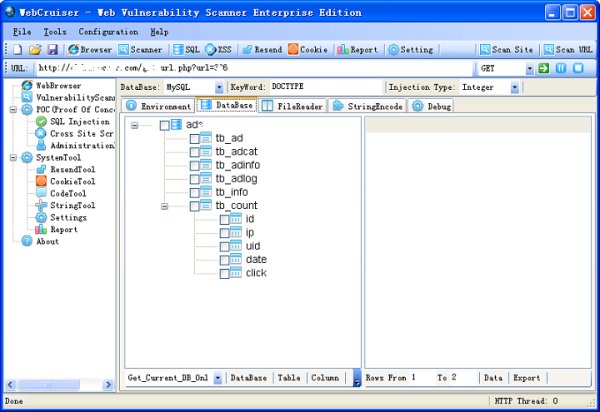
Task: Click the bottom Table button
Action: (289, 378)
